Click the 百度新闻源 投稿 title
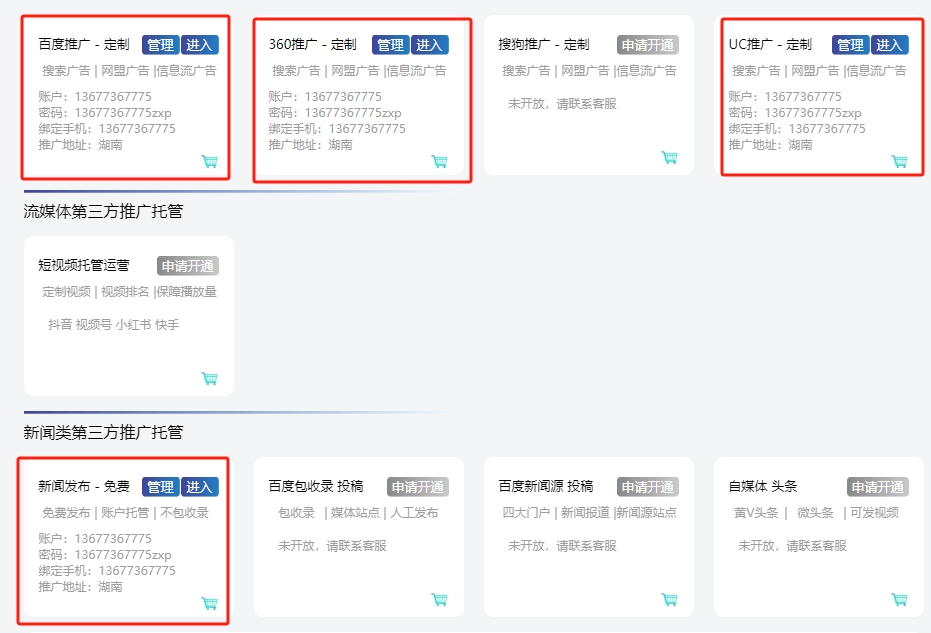This screenshot has width=931, height=633. 546,486
